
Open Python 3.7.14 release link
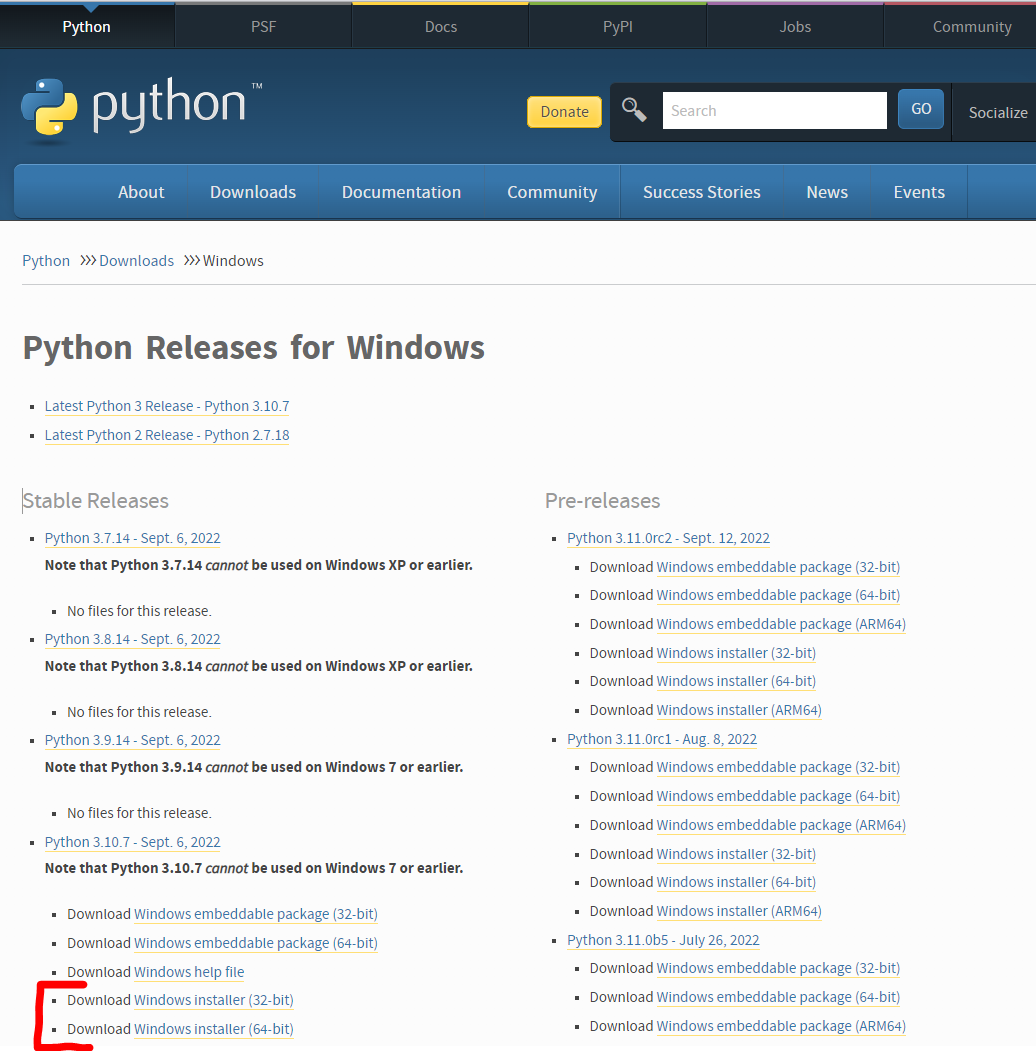click(132, 538)
